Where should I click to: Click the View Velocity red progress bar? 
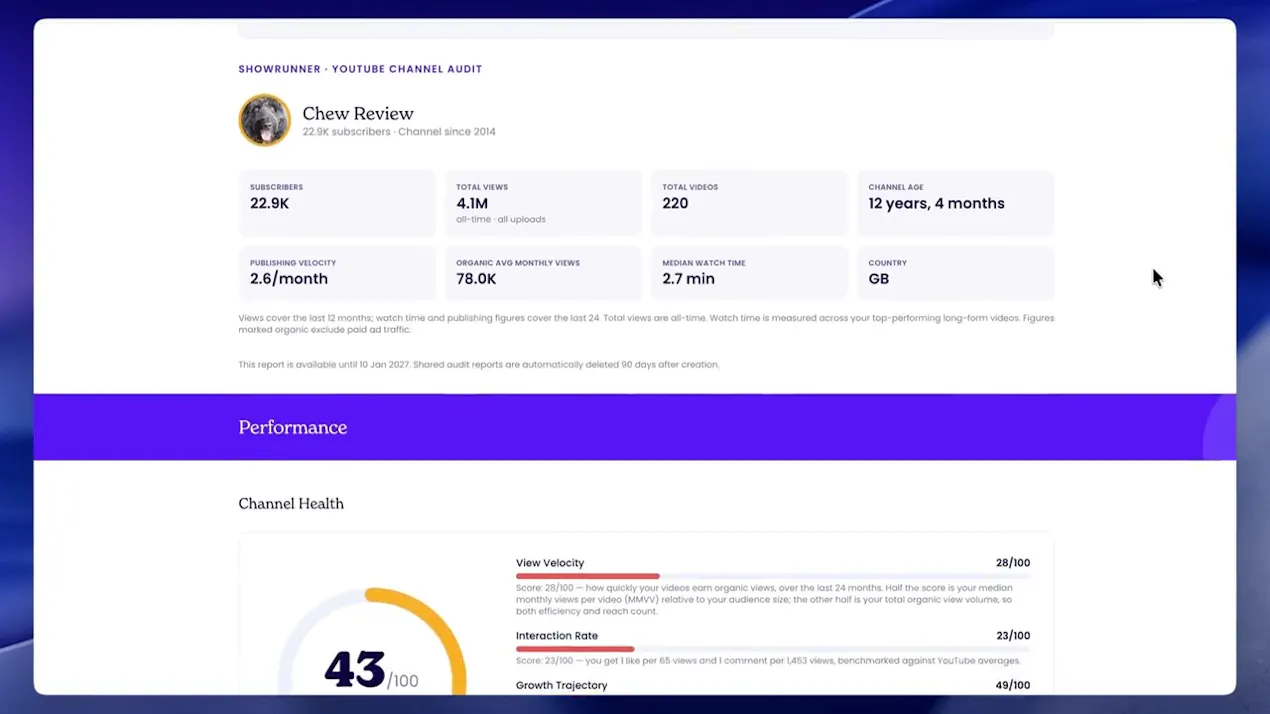[x=588, y=576]
